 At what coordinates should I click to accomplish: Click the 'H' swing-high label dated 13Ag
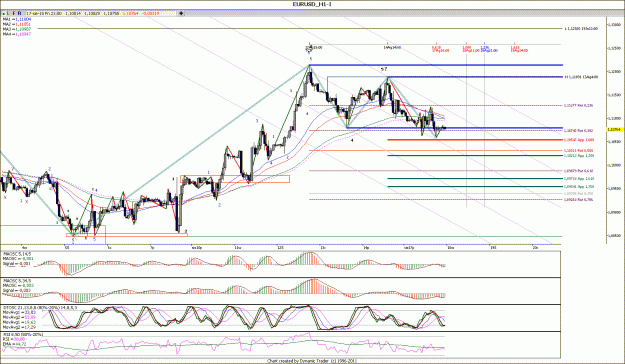coord(581,77)
